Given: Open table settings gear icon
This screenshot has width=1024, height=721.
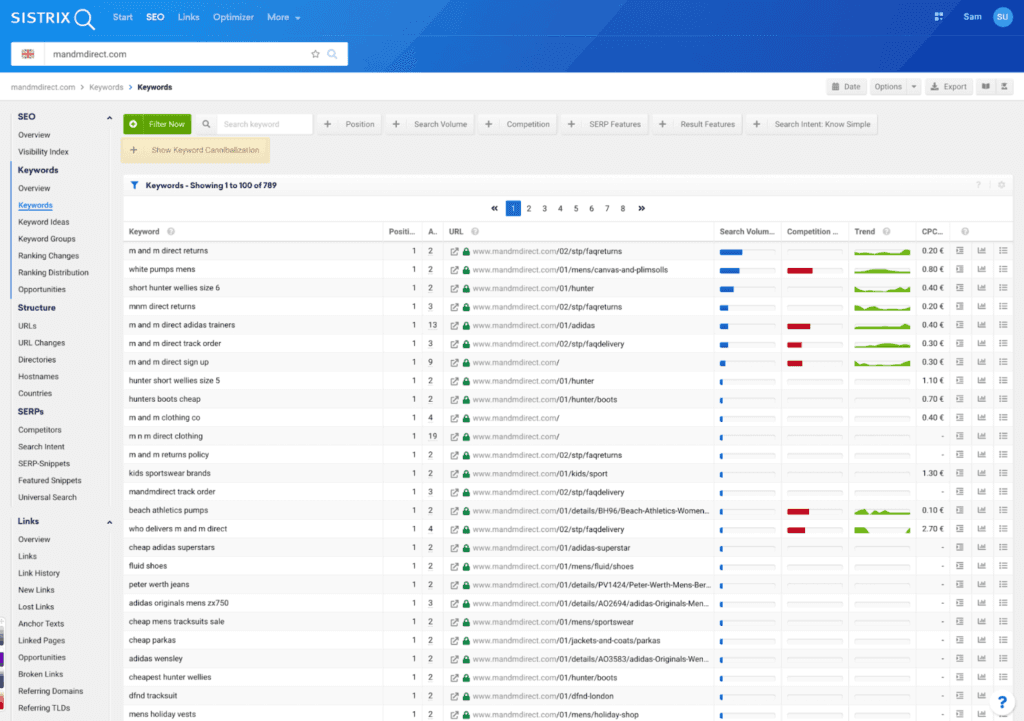Looking at the screenshot, I should pyautogui.click(x=1001, y=185).
